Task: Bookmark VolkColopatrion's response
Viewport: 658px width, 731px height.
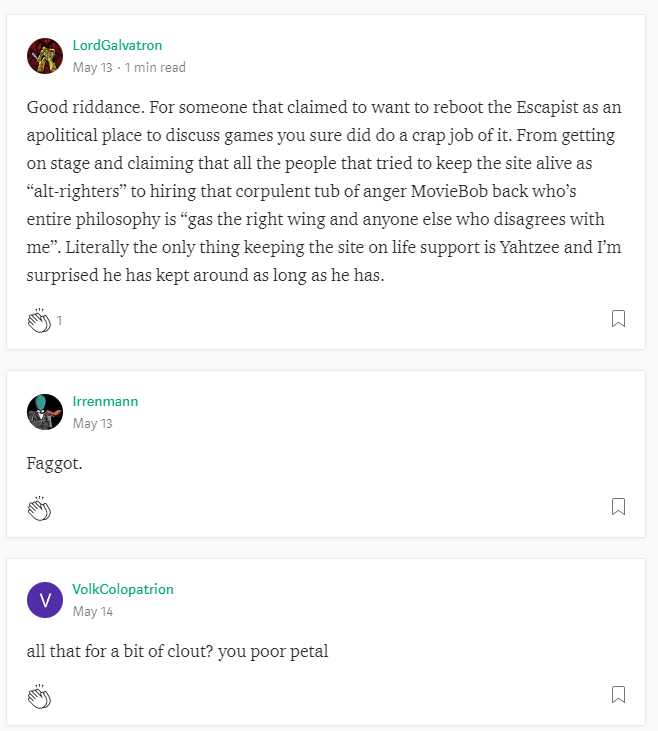Action: coord(618,695)
